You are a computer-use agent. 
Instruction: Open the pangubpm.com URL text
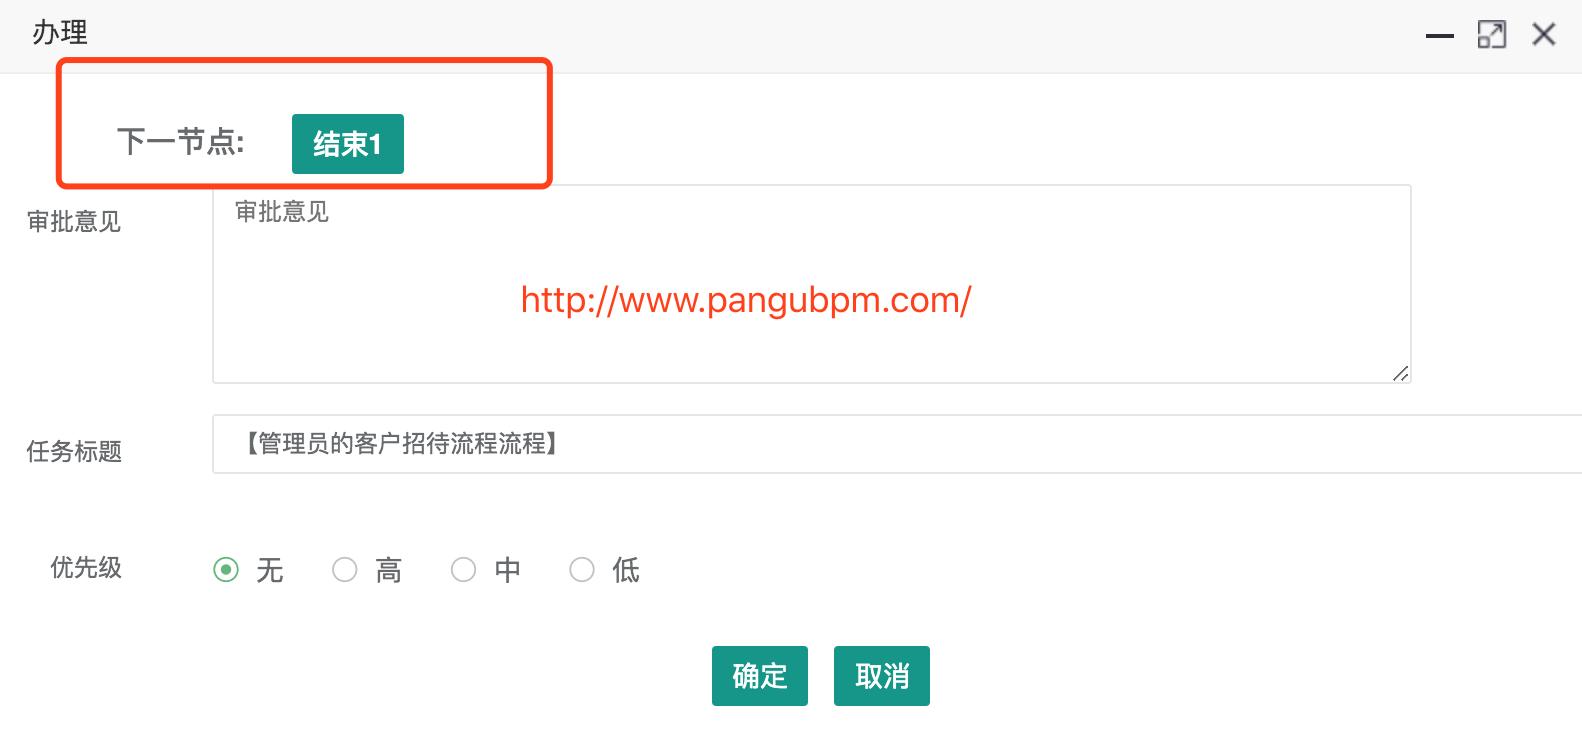click(746, 300)
